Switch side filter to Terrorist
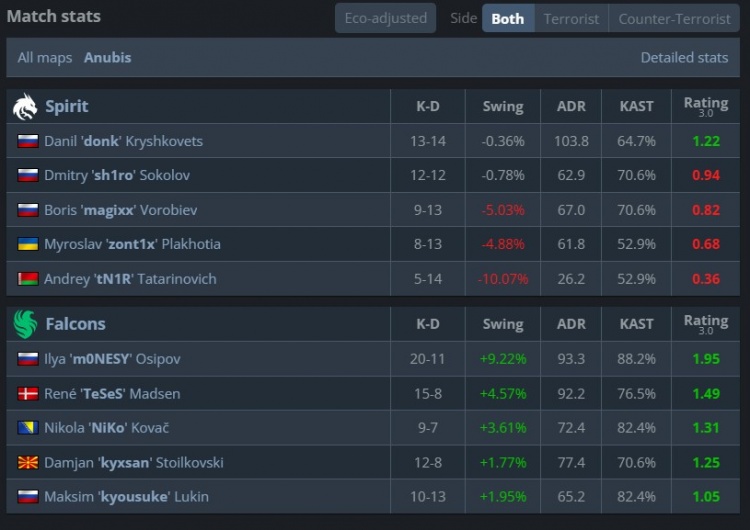Viewport: 750px width, 530px height. pos(571,18)
